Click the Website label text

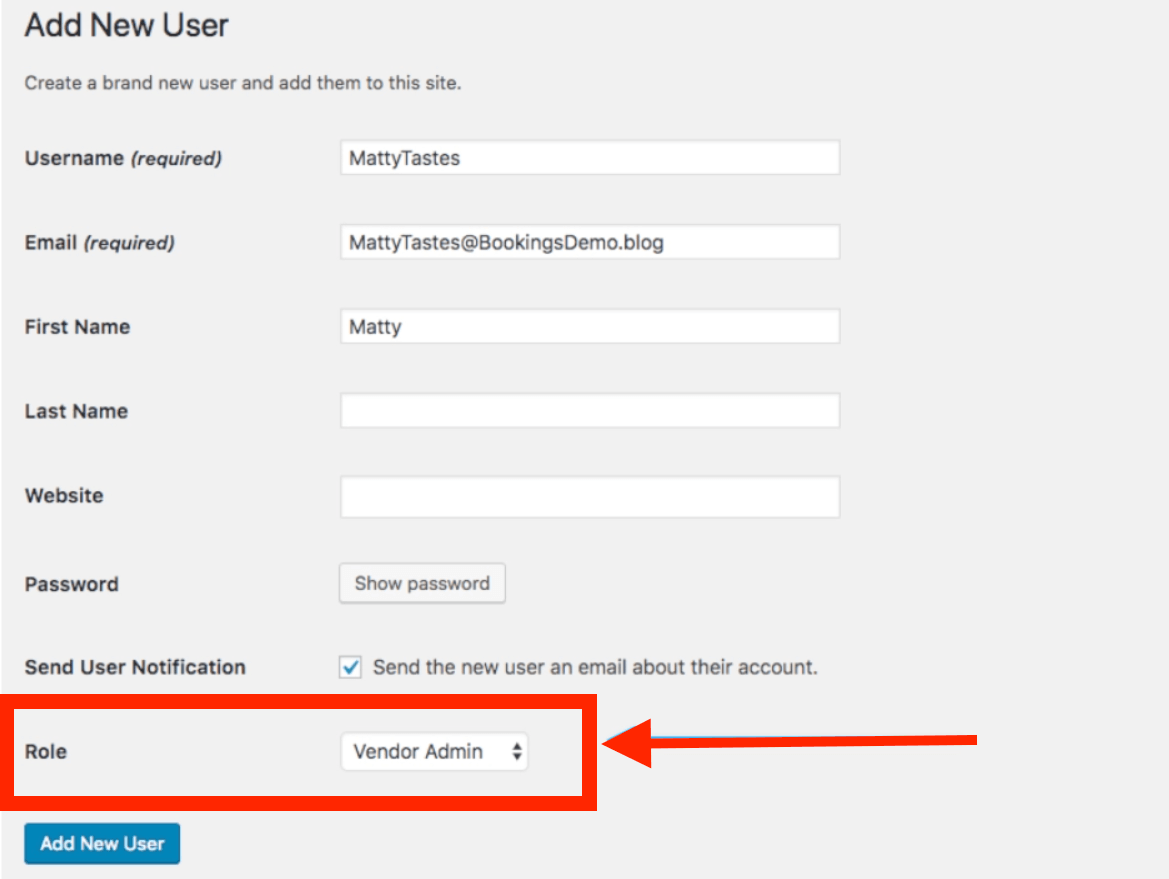click(63, 496)
